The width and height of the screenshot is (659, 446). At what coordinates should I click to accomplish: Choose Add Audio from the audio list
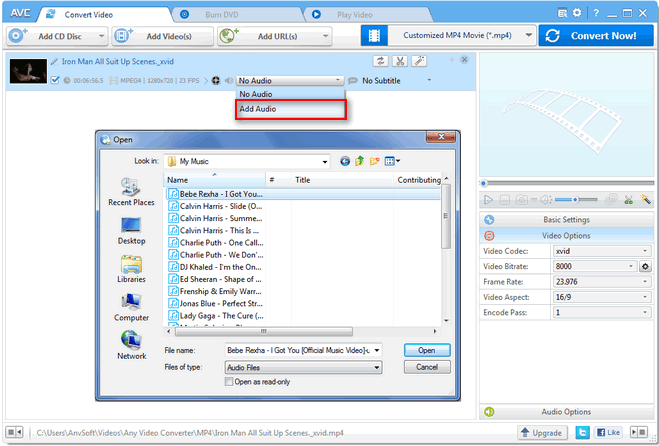(290, 109)
